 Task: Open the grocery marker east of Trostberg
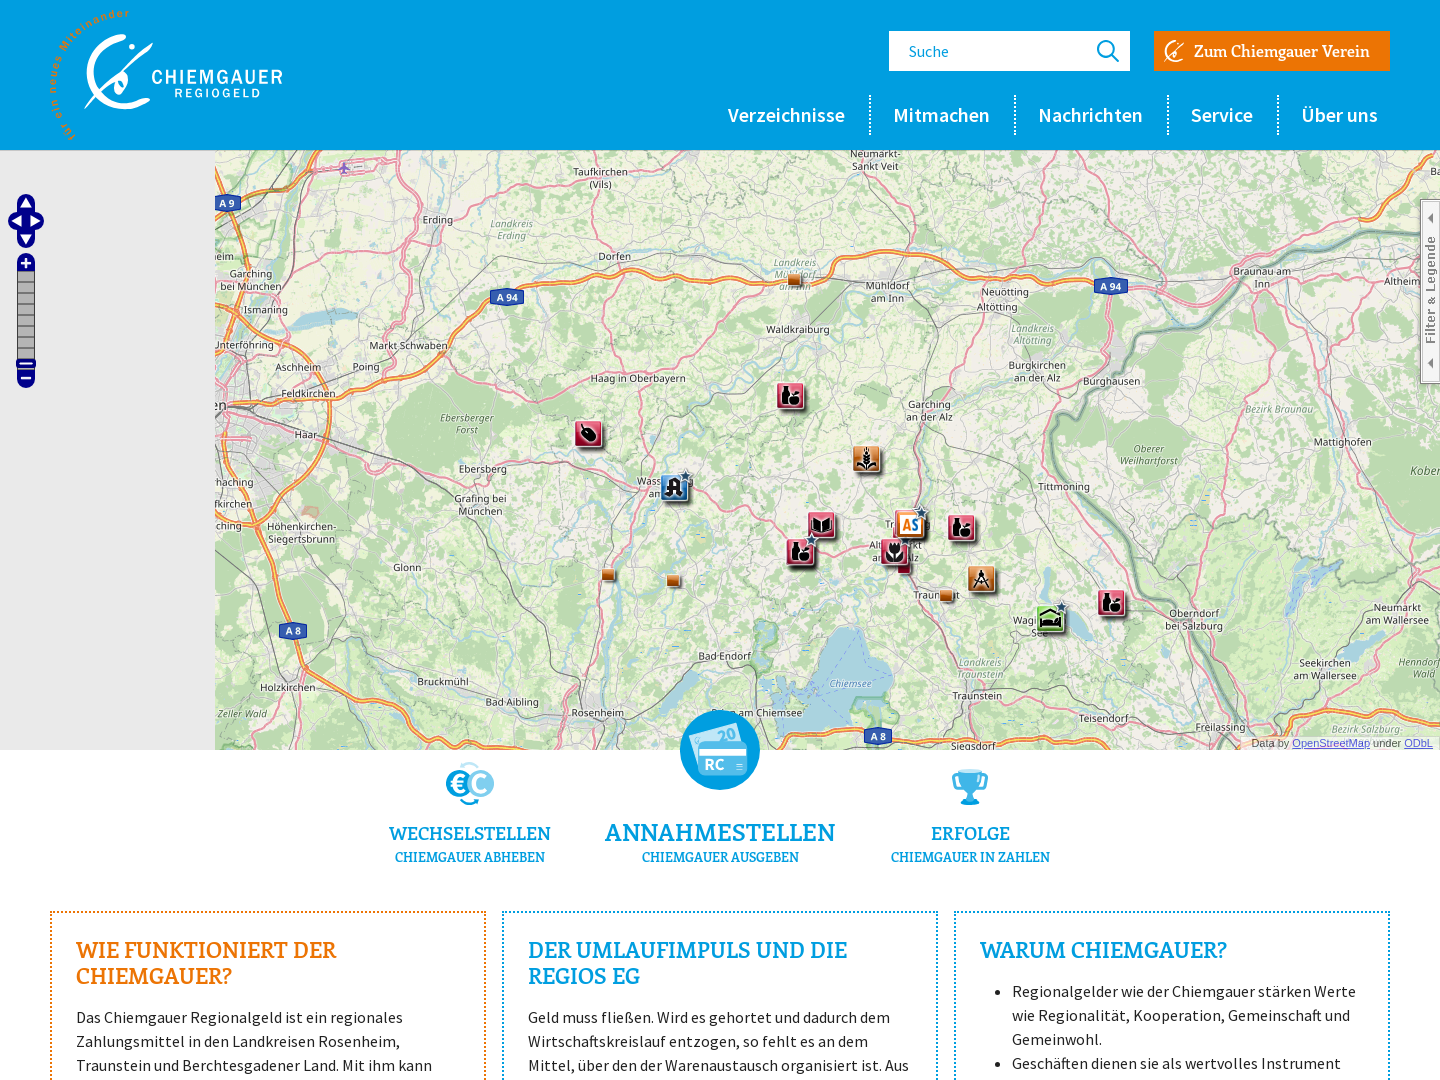(x=961, y=527)
